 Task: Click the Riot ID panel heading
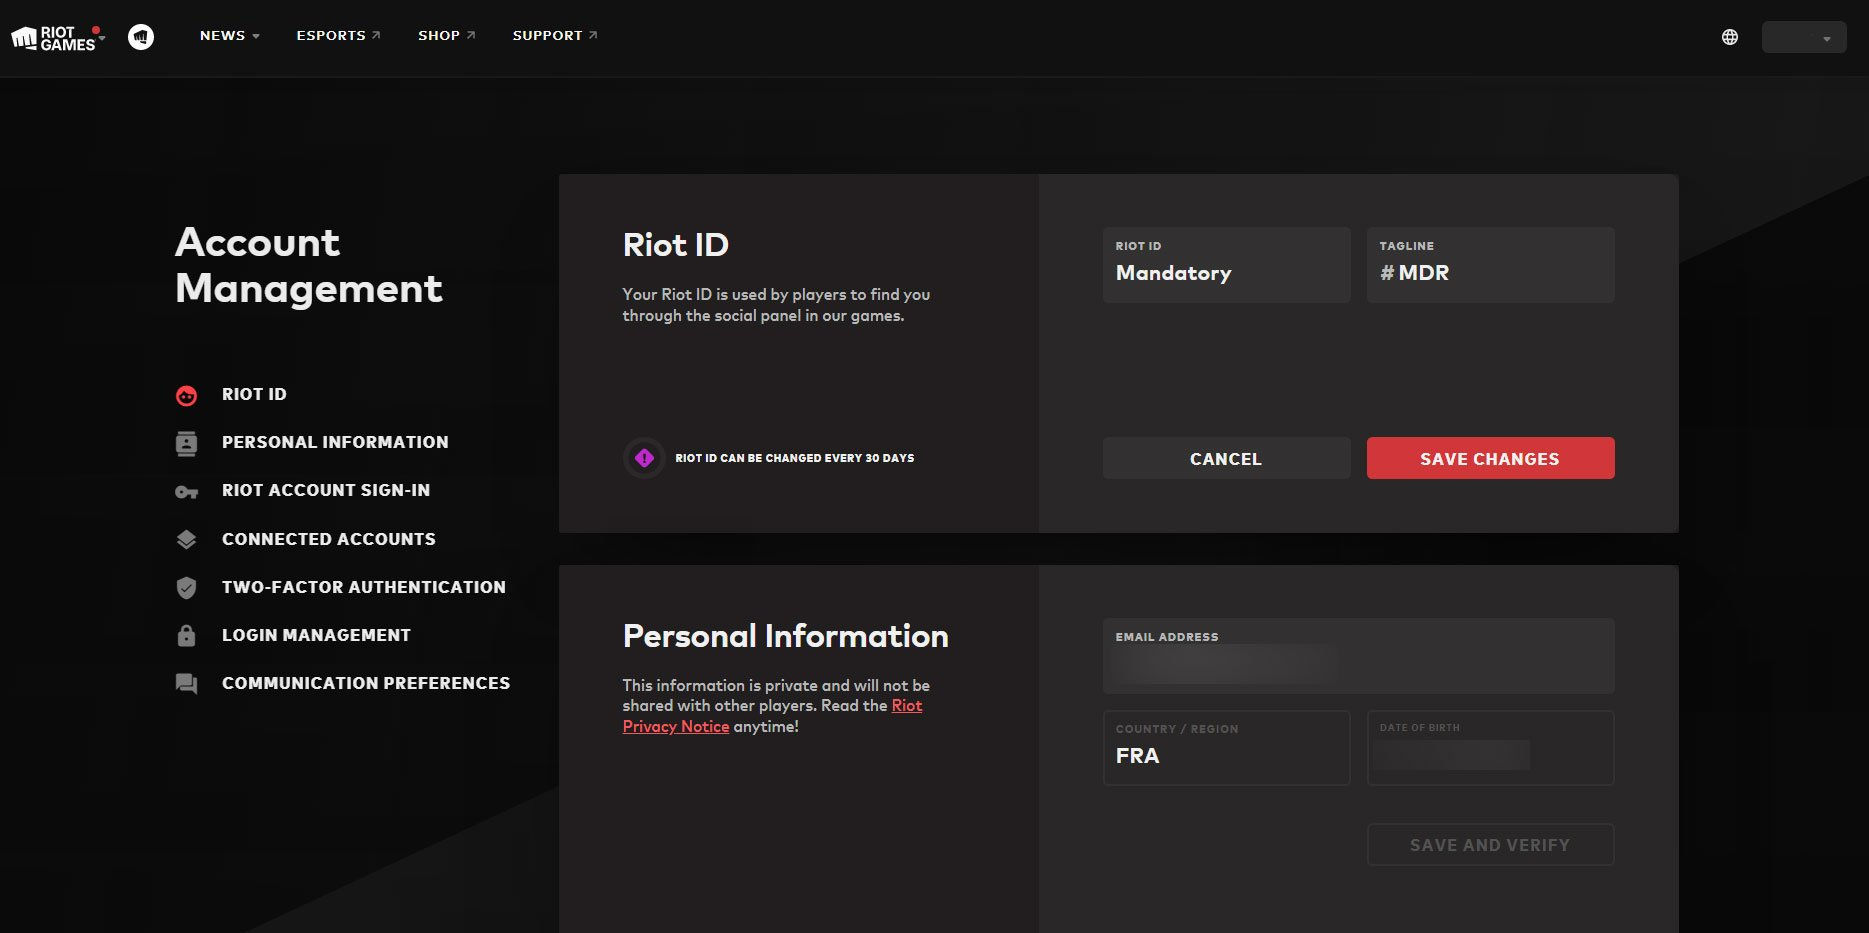tap(675, 245)
